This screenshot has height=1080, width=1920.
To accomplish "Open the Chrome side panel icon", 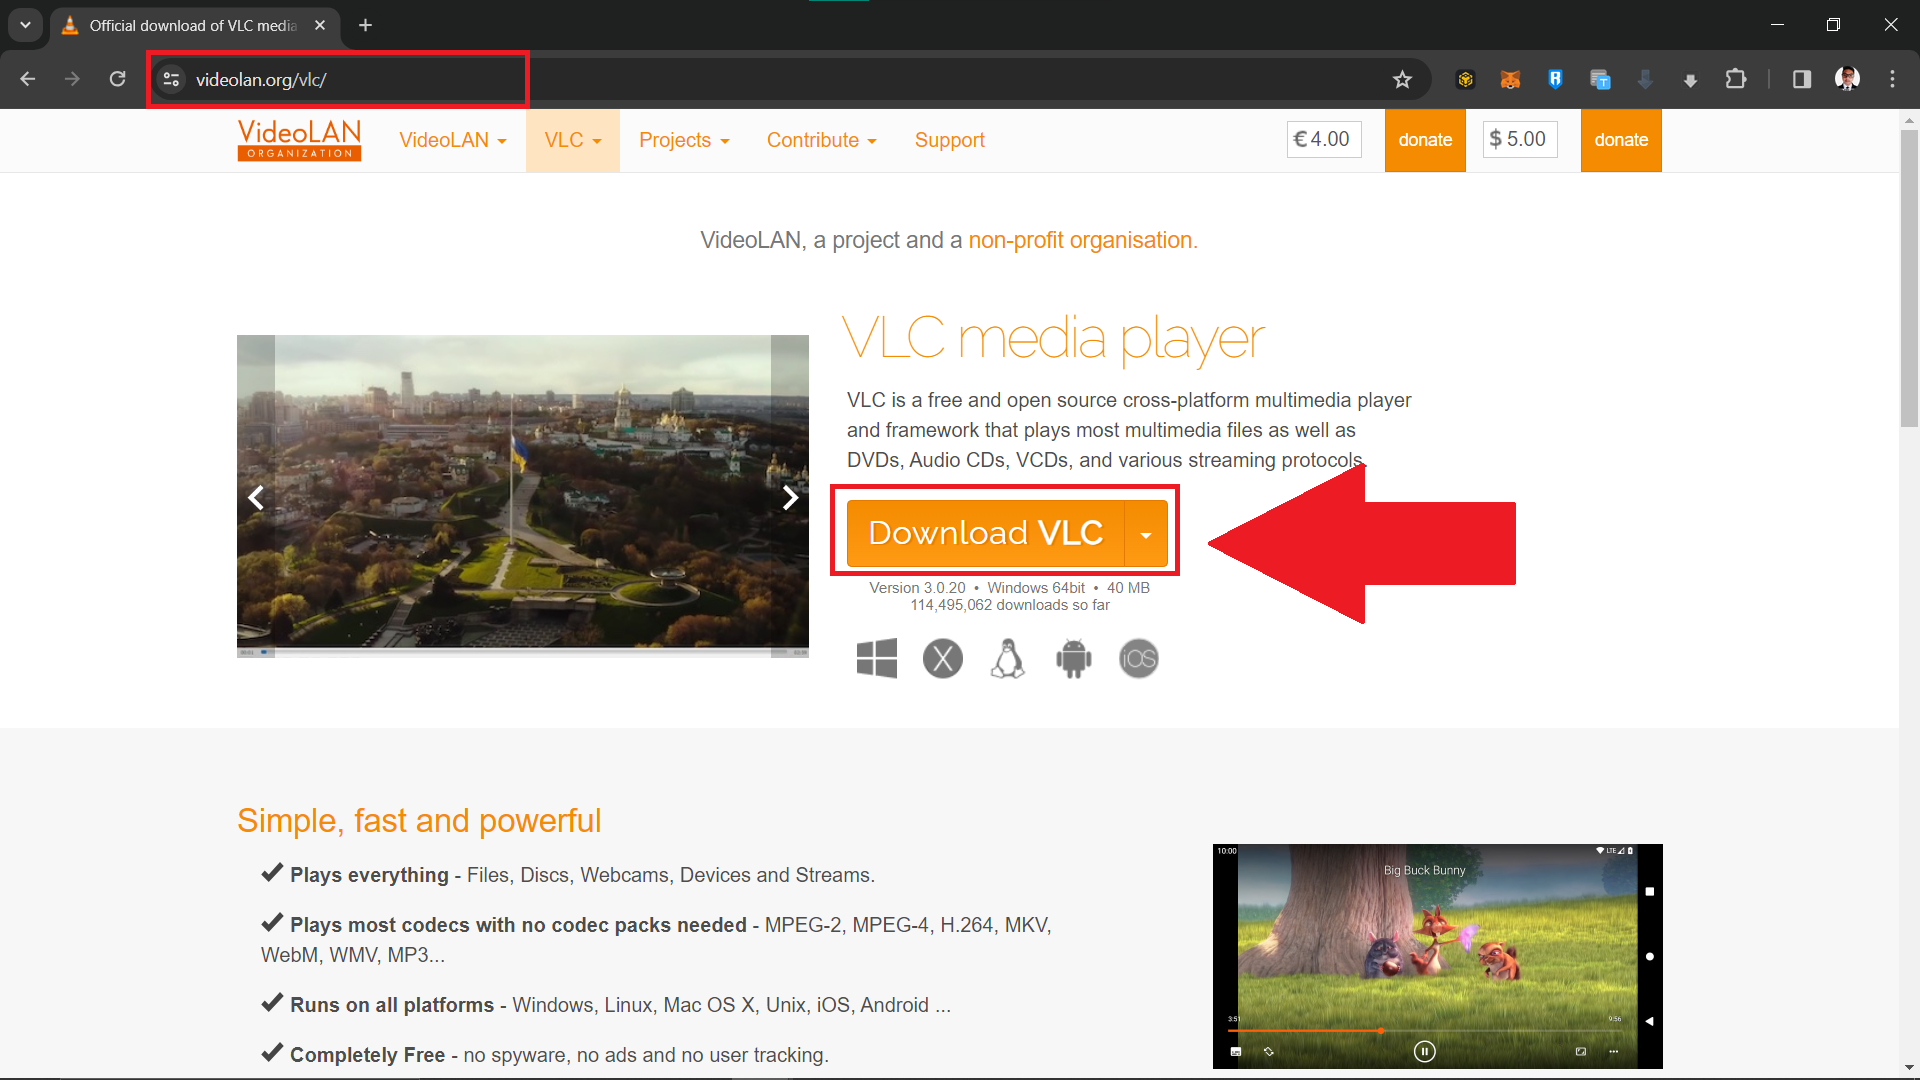I will pyautogui.click(x=1802, y=79).
